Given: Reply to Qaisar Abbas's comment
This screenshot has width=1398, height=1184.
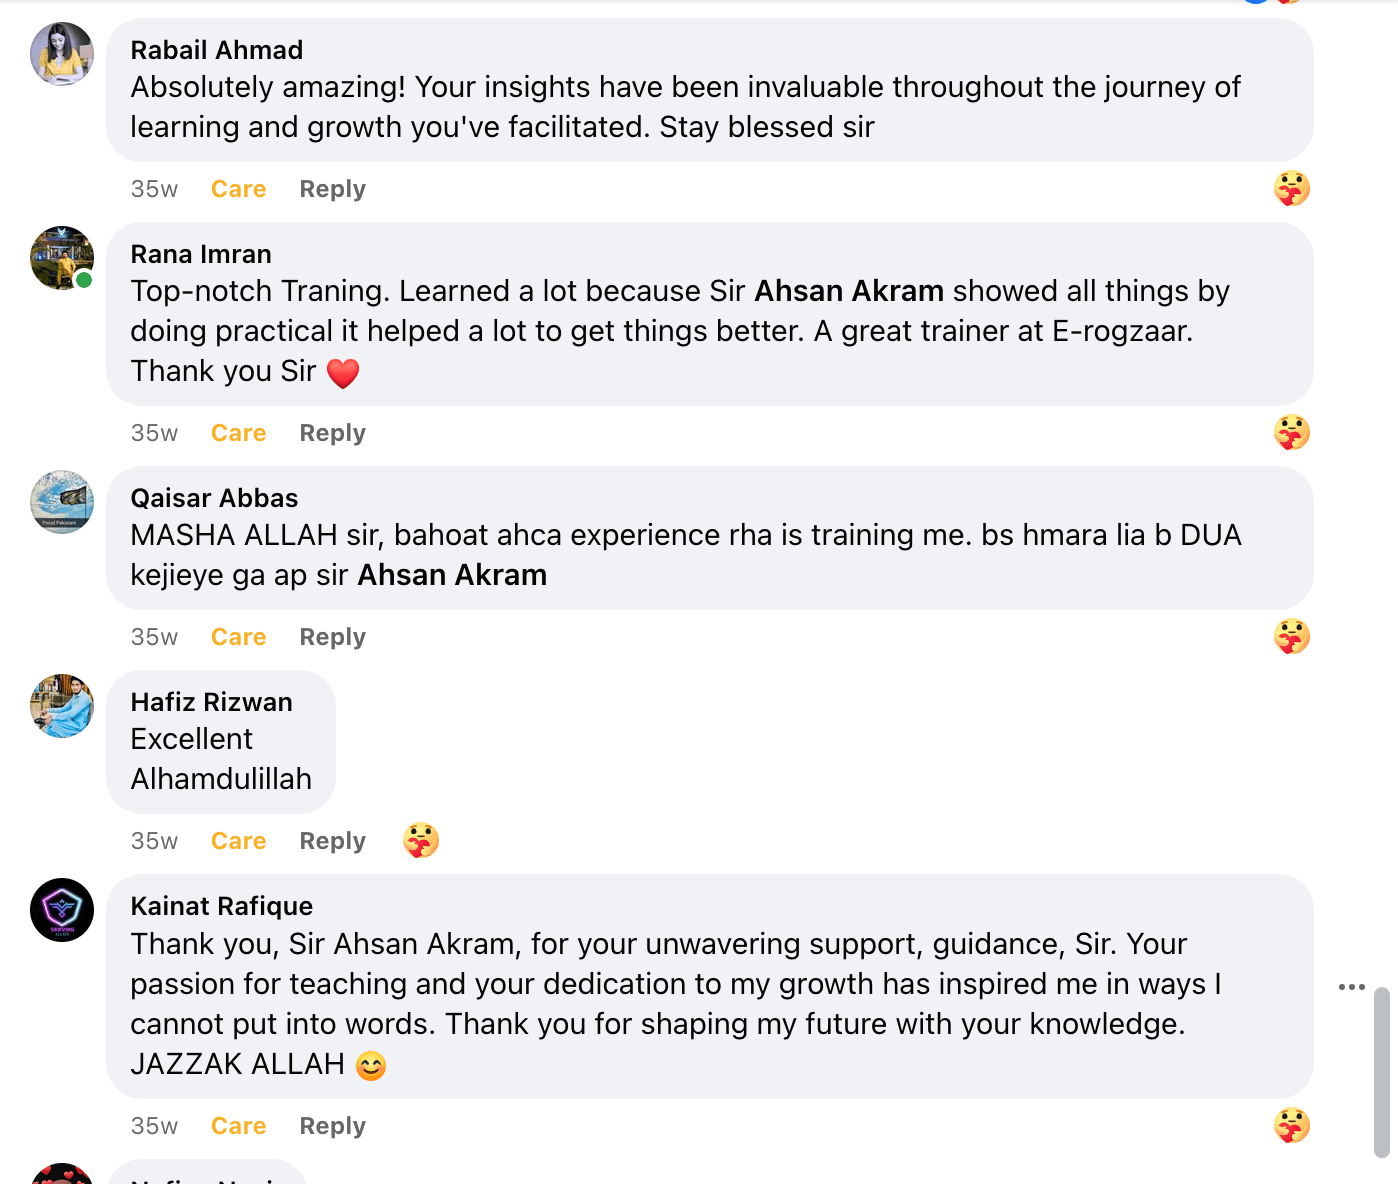Looking at the screenshot, I should coord(332,637).
